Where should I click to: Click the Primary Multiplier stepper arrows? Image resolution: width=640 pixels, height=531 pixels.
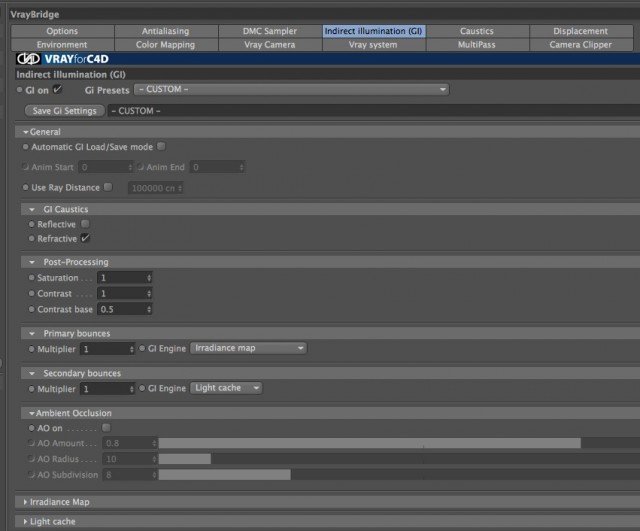[131, 349]
